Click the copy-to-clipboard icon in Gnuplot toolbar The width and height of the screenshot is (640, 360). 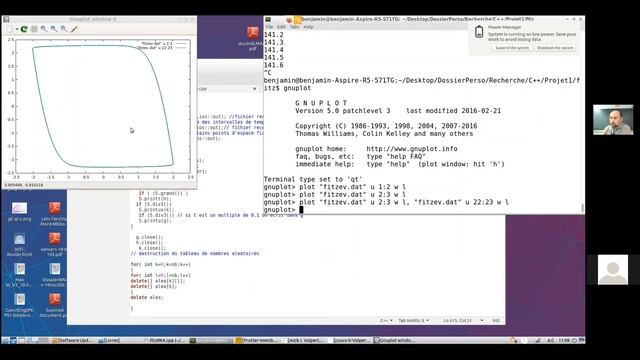[10, 29]
